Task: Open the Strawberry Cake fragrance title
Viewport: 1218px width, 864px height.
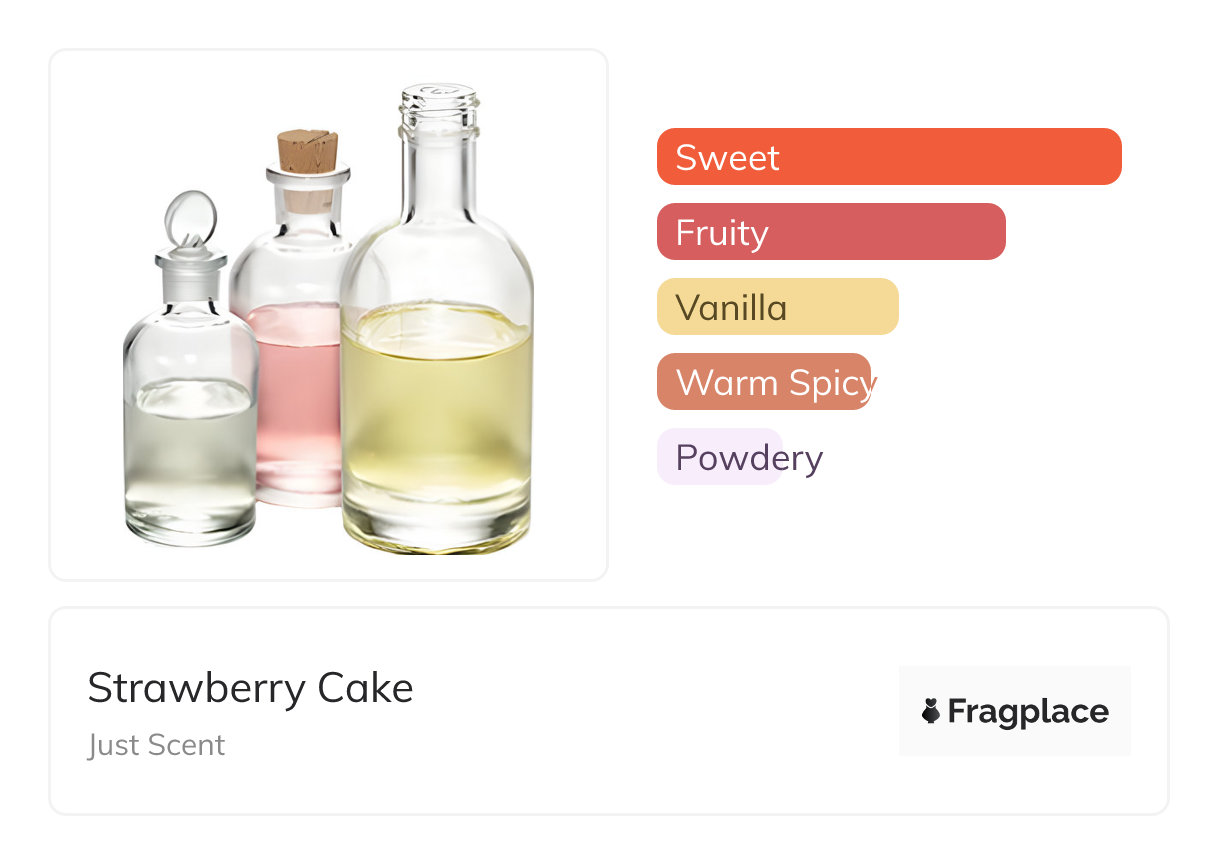Action: click(x=250, y=688)
